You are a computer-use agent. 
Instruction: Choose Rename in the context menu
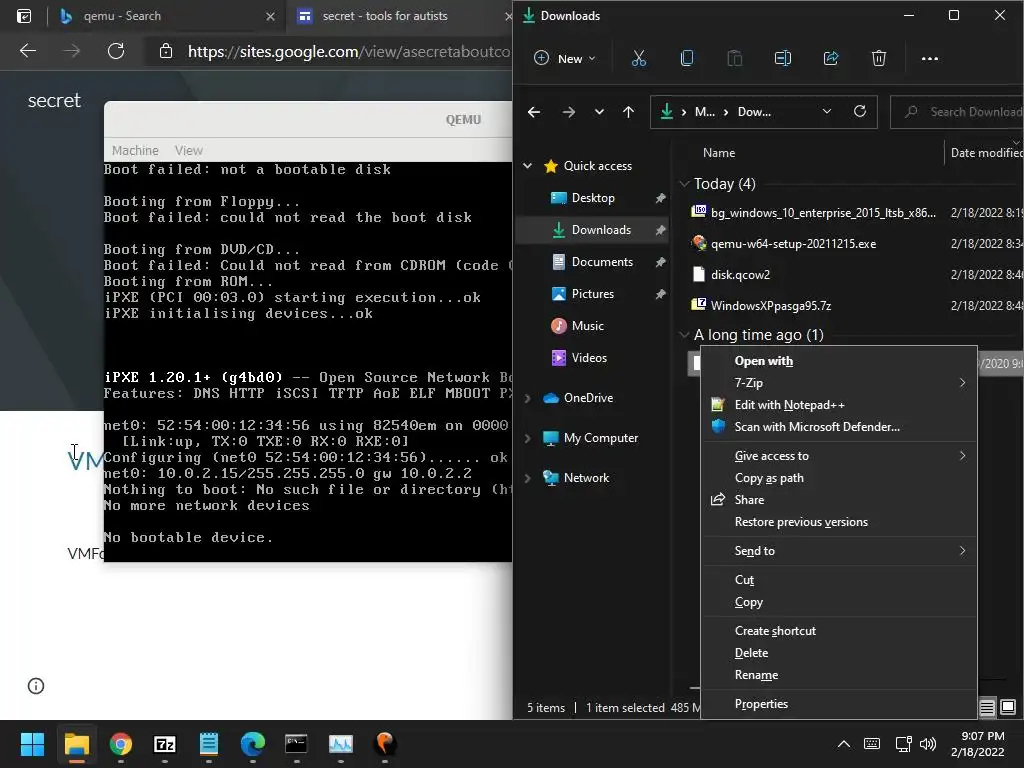(x=839, y=675)
